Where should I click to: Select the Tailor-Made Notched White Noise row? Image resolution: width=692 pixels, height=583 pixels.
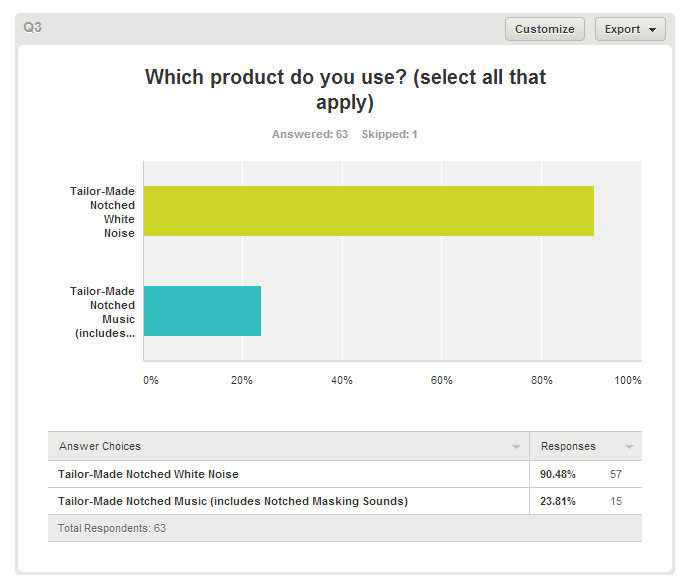(149, 474)
